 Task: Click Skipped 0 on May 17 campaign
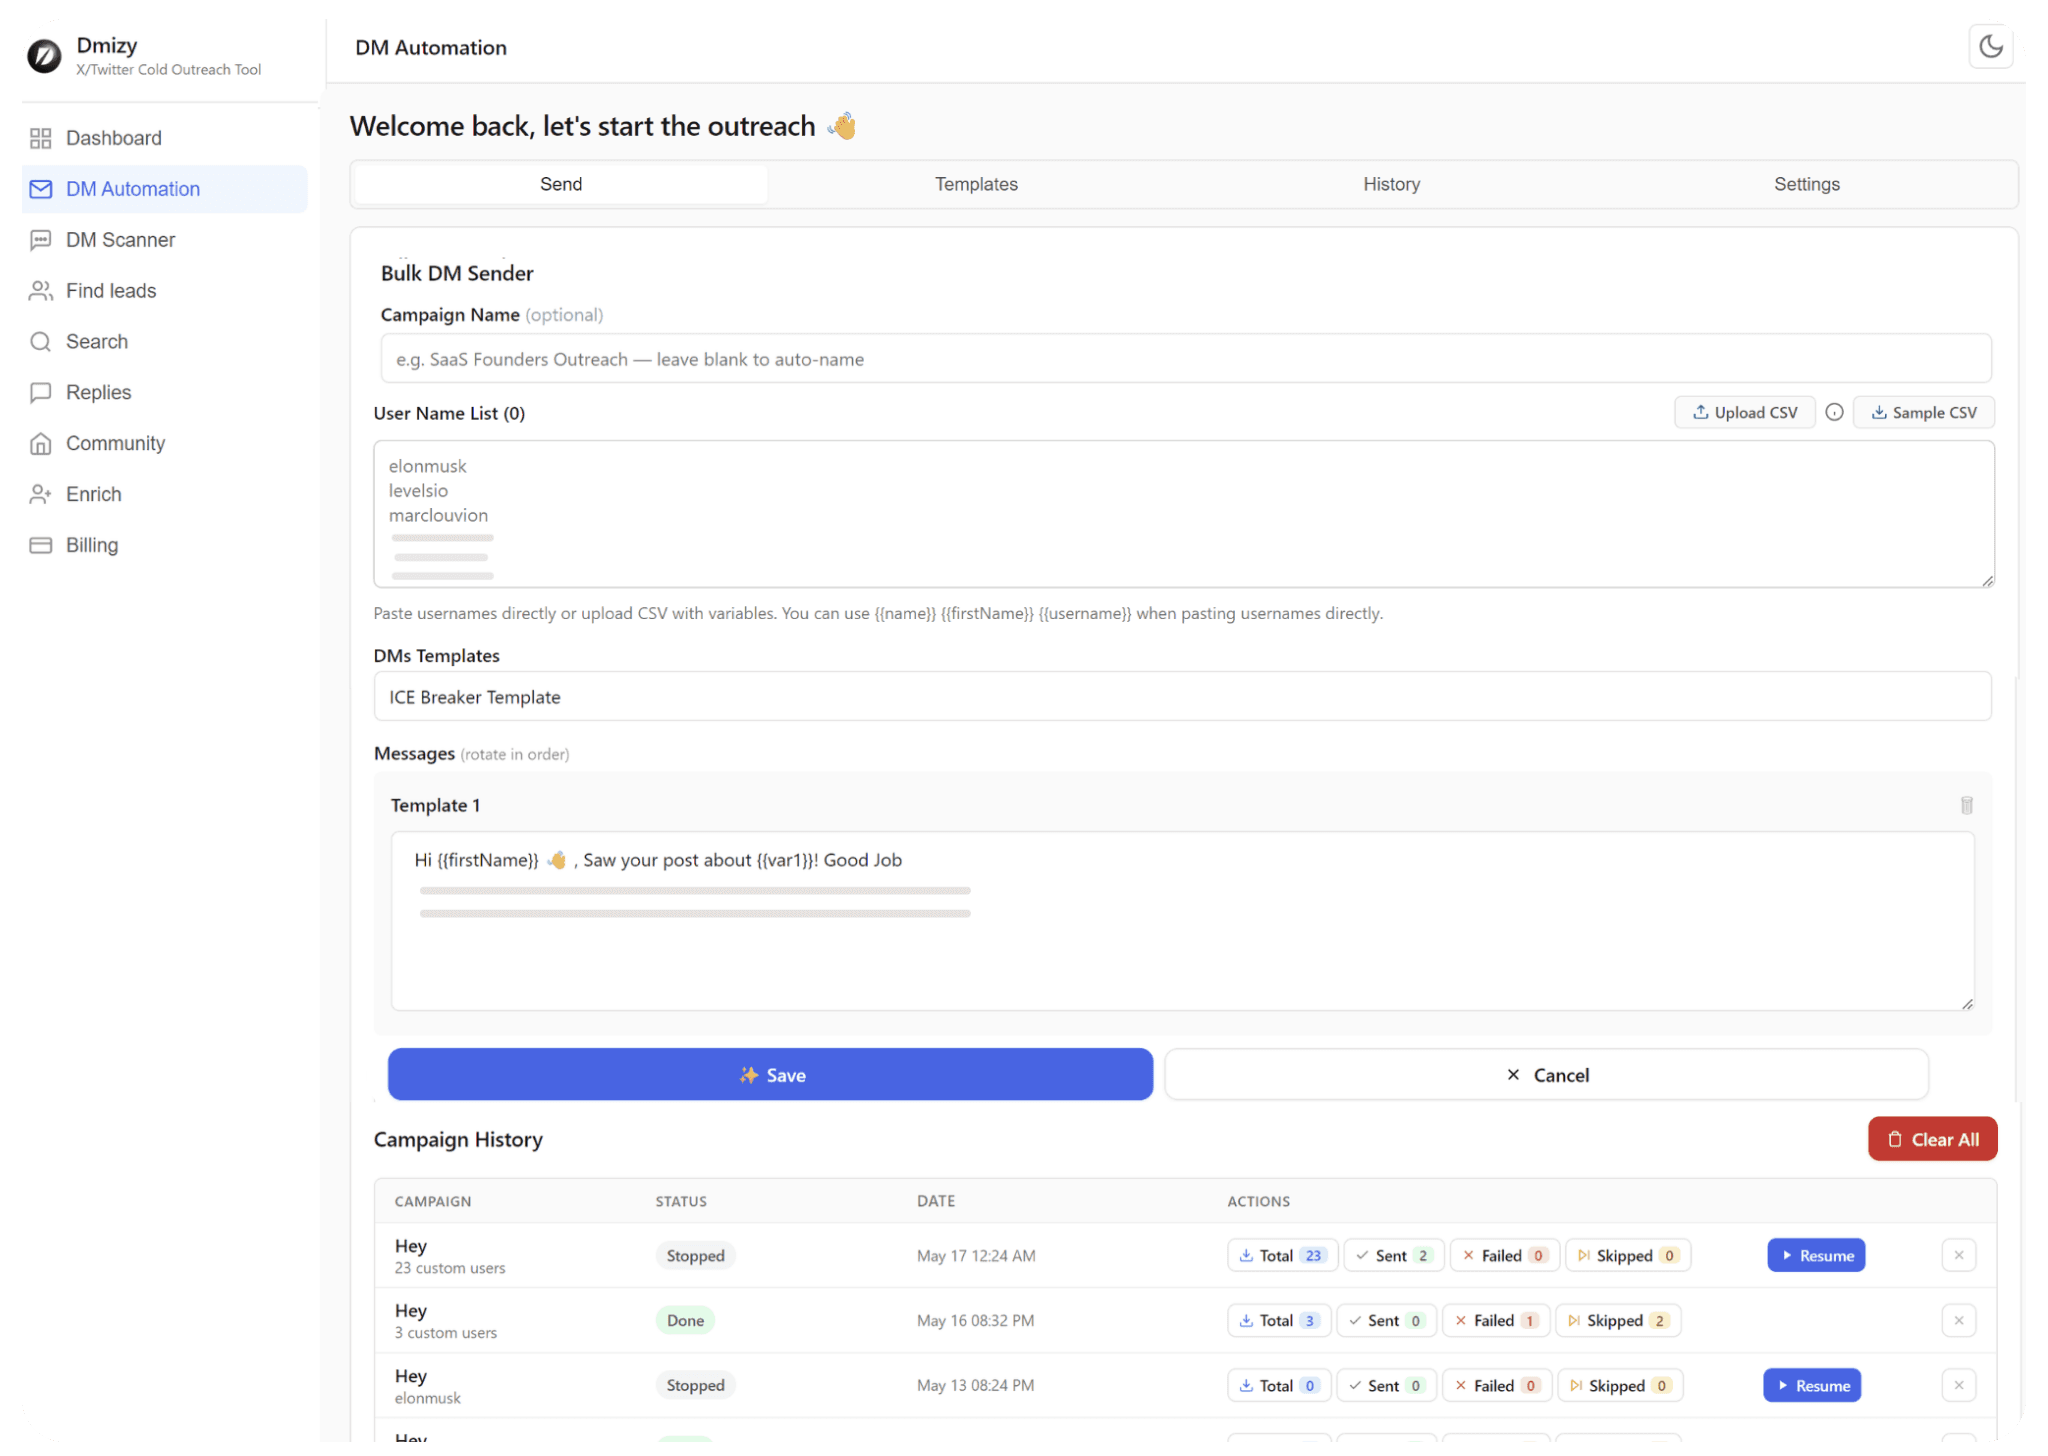1627,1256
